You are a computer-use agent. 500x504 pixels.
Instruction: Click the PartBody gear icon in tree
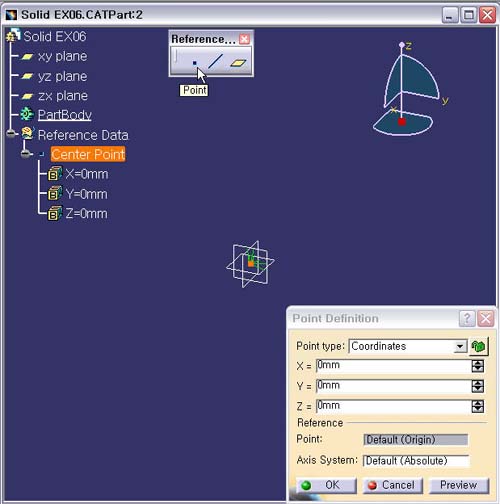click(x=27, y=114)
